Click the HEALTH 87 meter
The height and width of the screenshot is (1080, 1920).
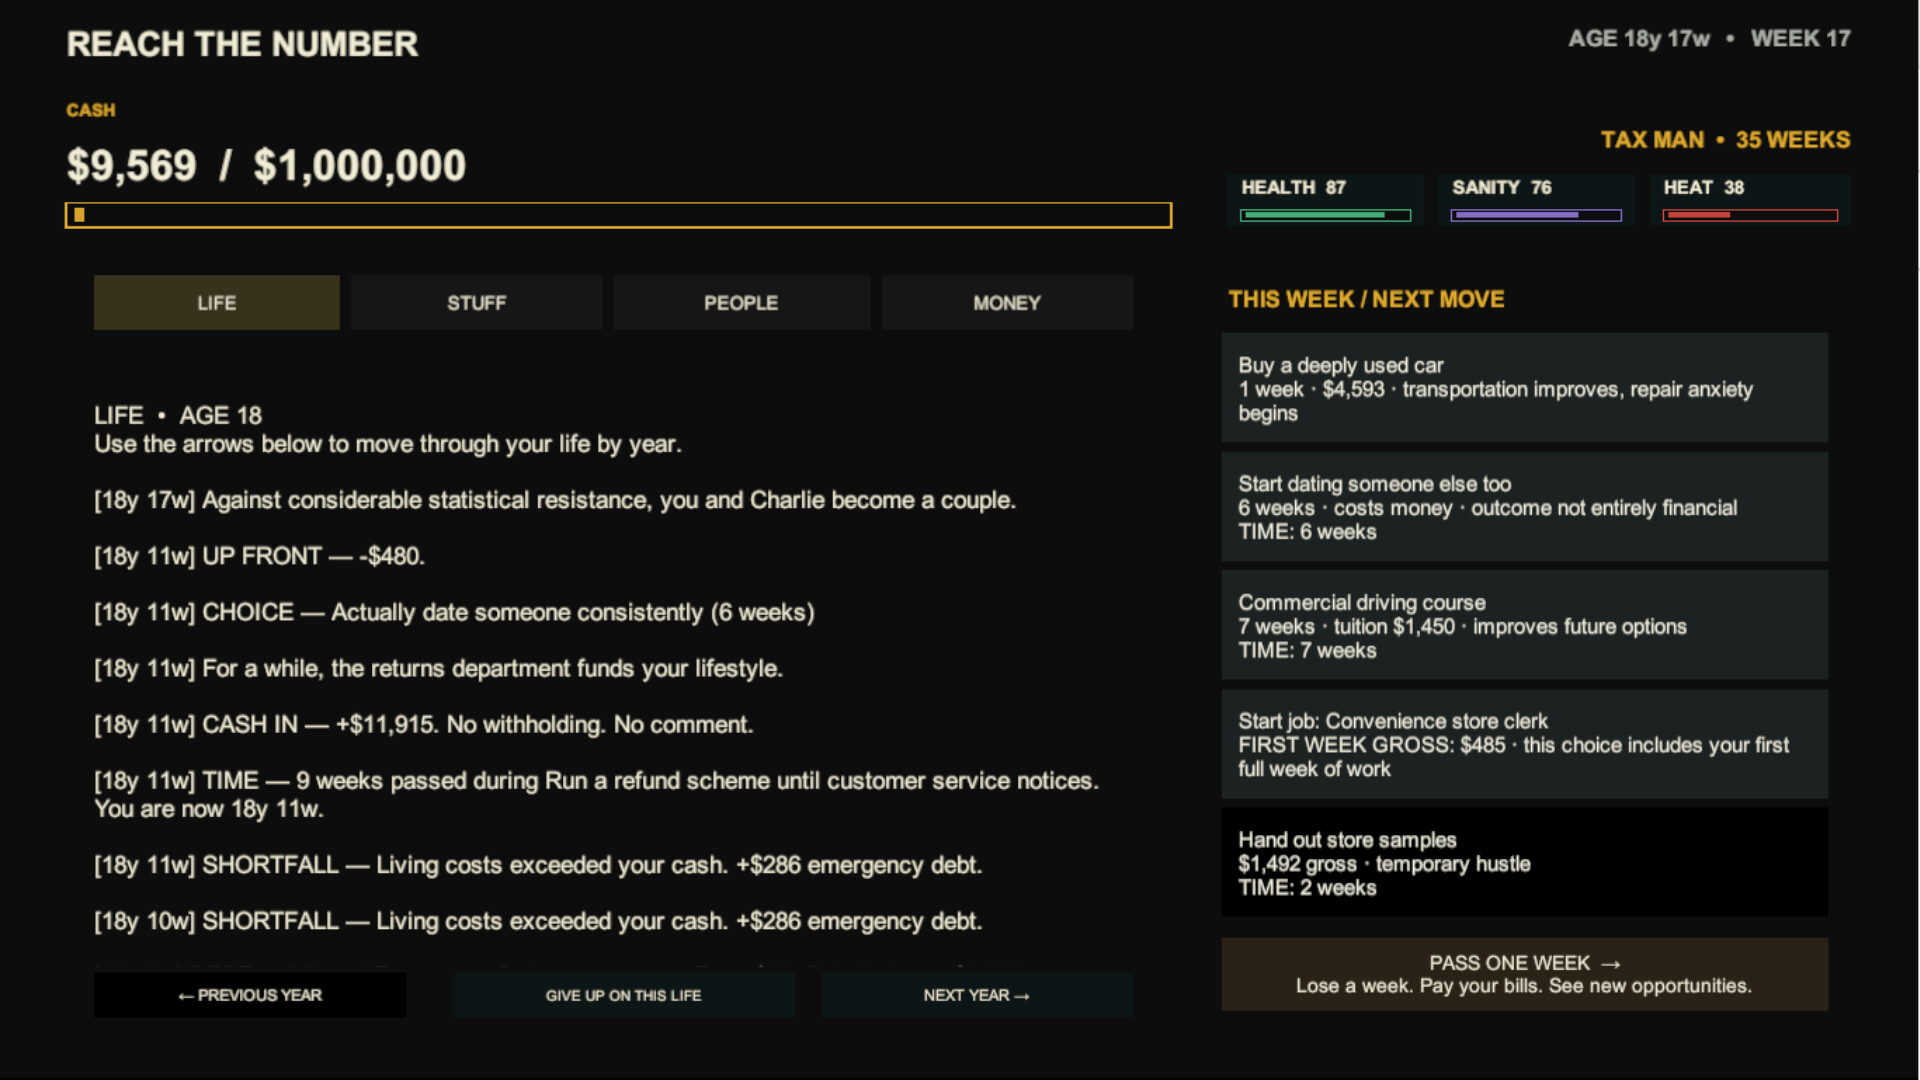pos(1325,200)
